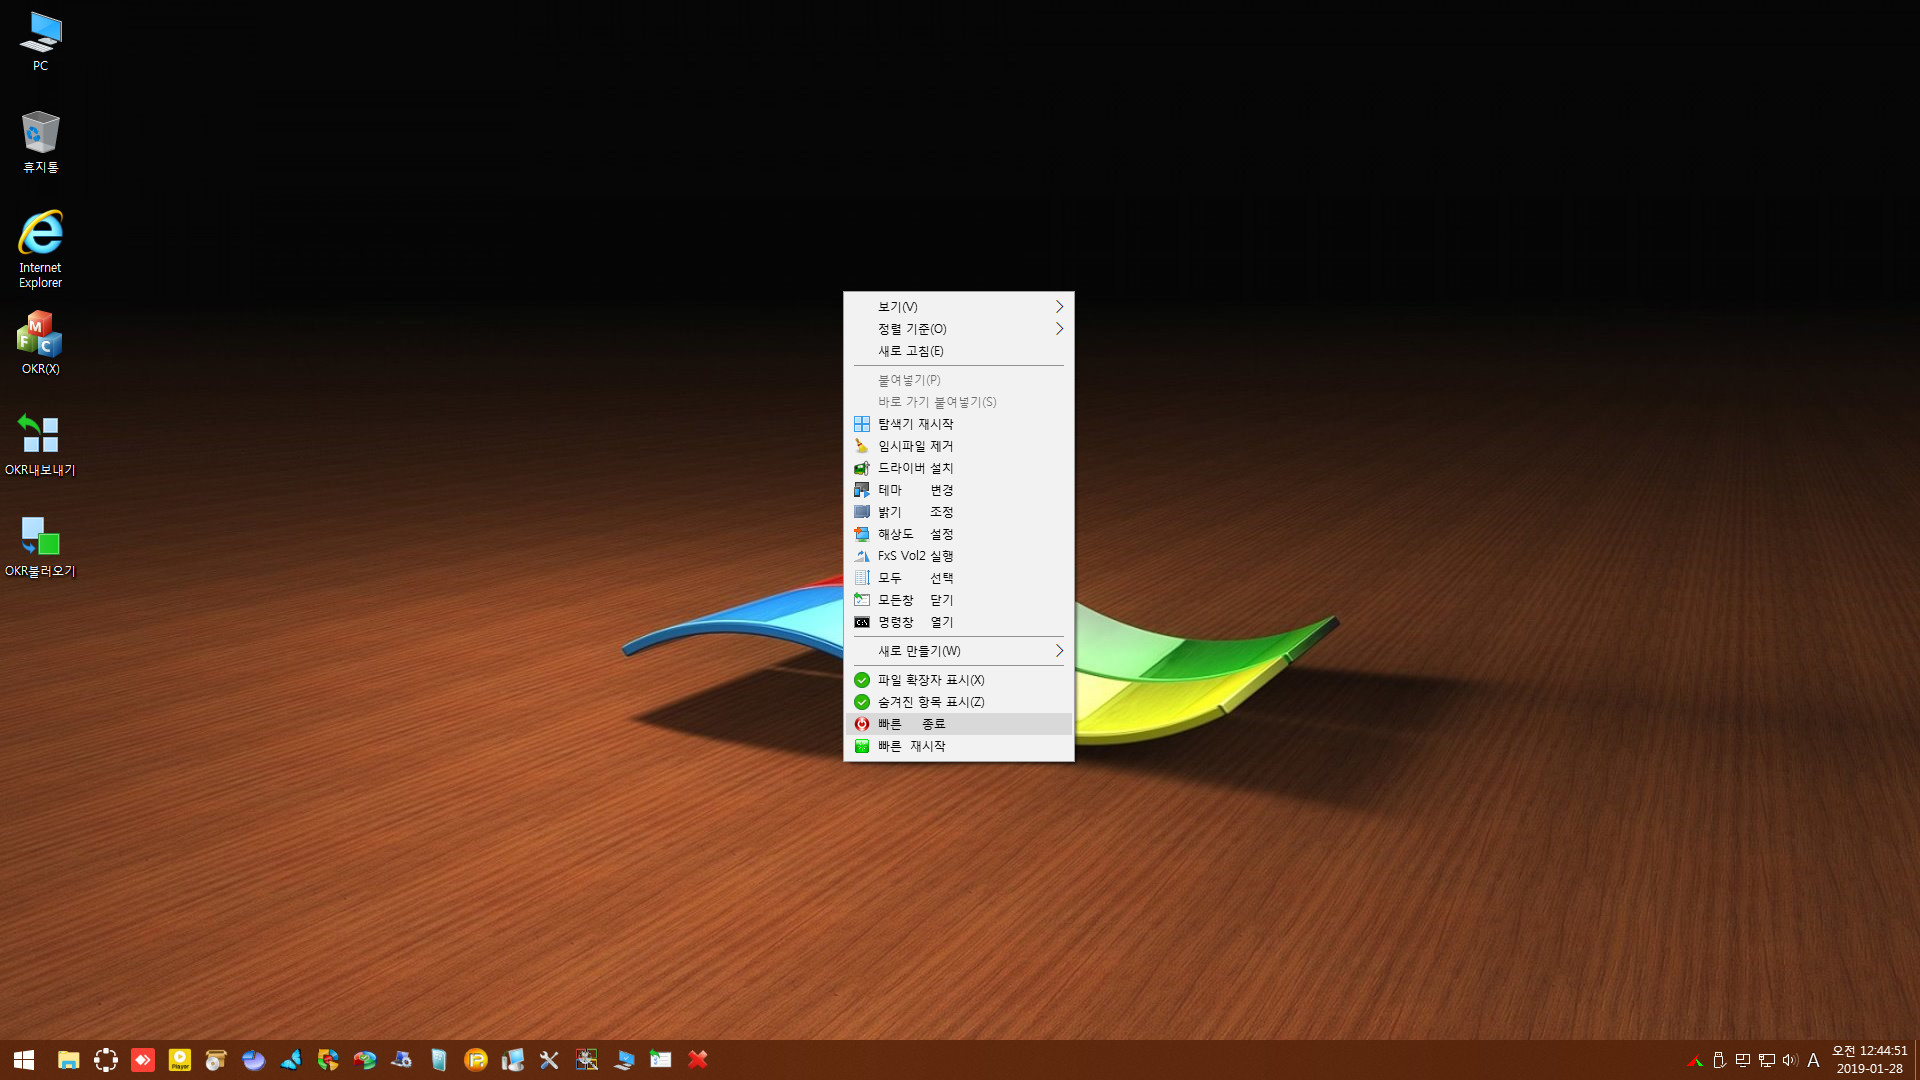Image resolution: width=1920 pixels, height=1080 pixels.
Task: Launch the blue pie disk taskbar icon
Action: tap(254, 1060)
